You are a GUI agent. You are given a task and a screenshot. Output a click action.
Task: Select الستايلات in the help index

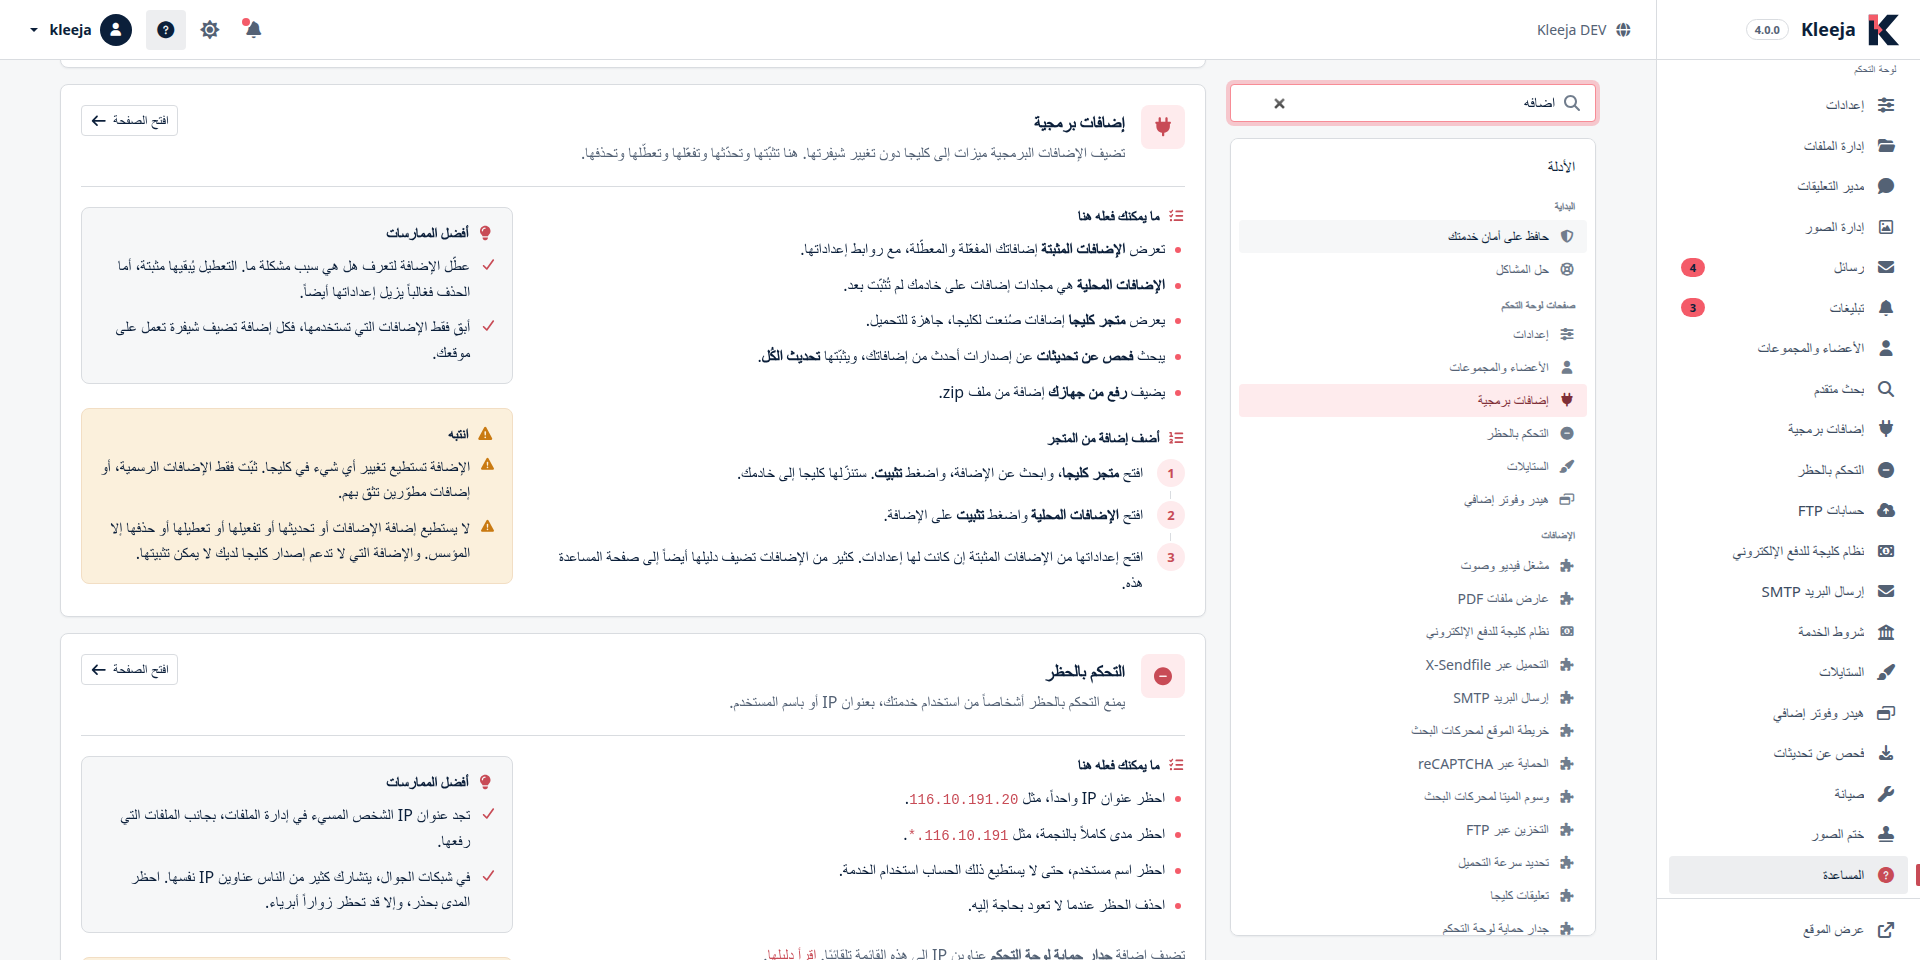[1412, 466]
